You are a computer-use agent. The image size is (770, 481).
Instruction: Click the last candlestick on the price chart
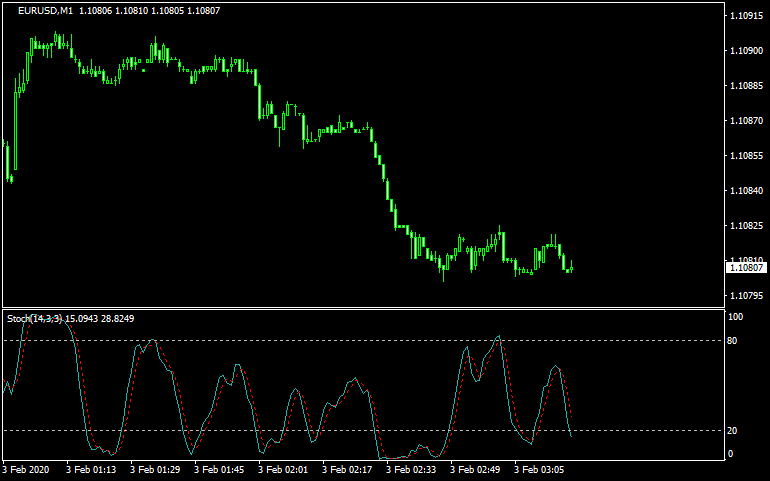pyautogui.click(x=571, y=267)
